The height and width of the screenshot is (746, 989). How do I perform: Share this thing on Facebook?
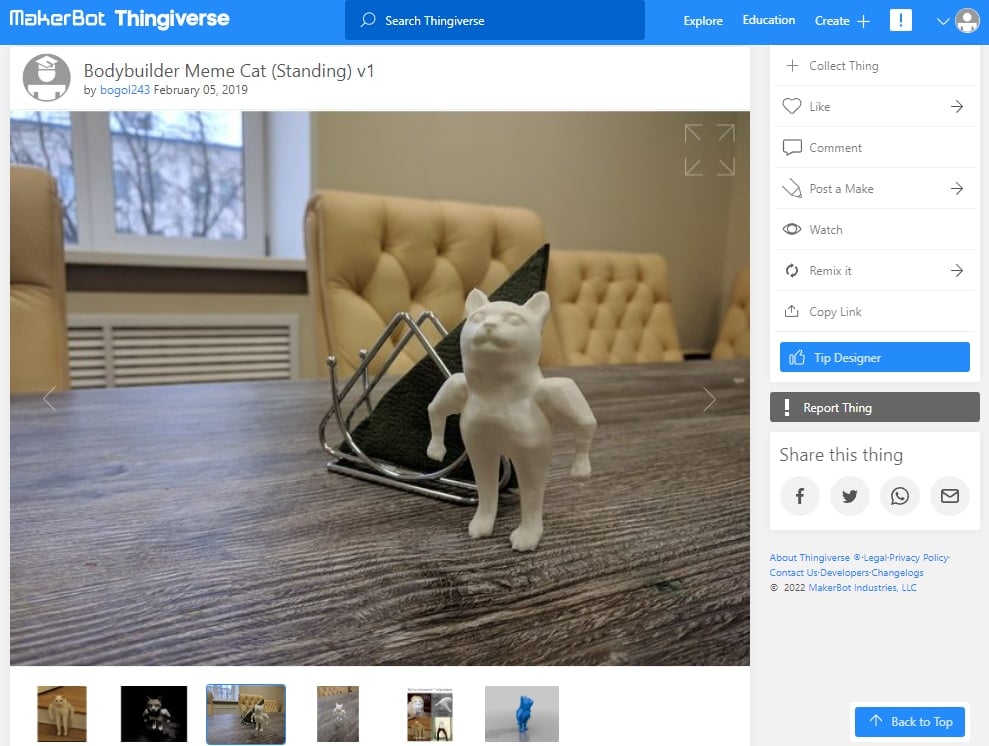tap(799, 496)
